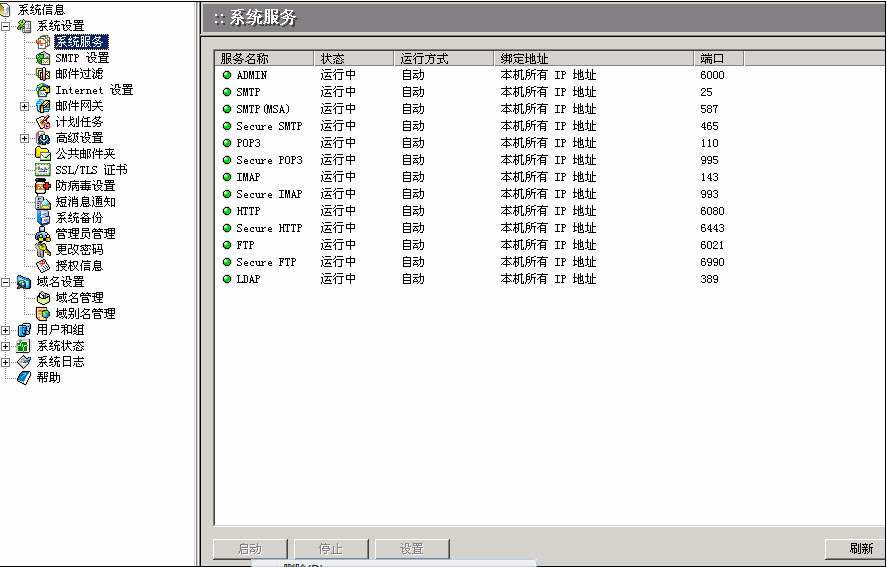Click the SSL/TLS 证书 icon
Viewport: 887px width, 567px height.
point(43,170)
